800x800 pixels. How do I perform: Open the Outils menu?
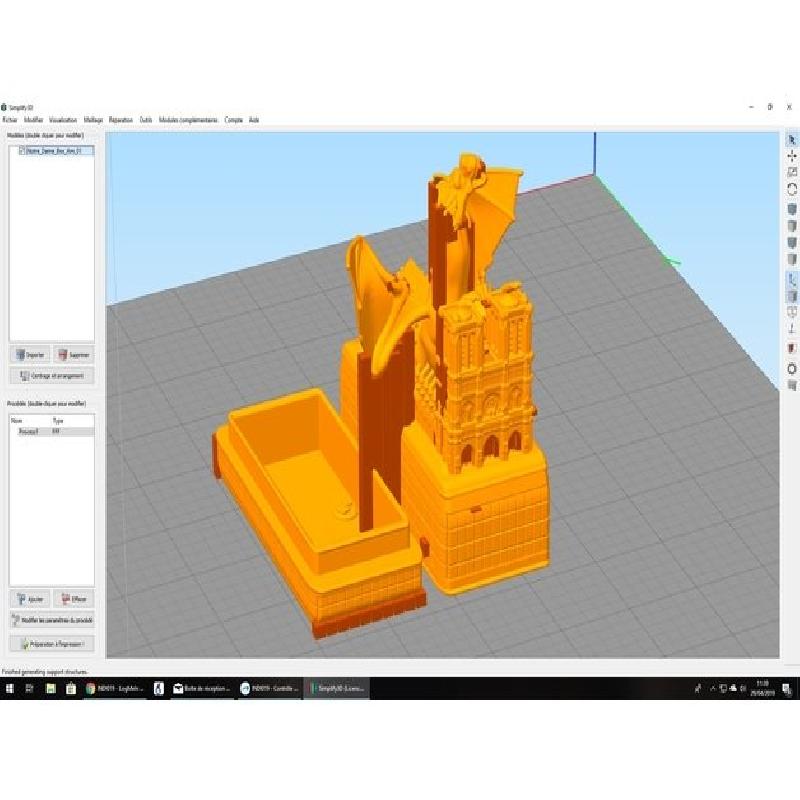pyautogui.click(x=146, y=120)
